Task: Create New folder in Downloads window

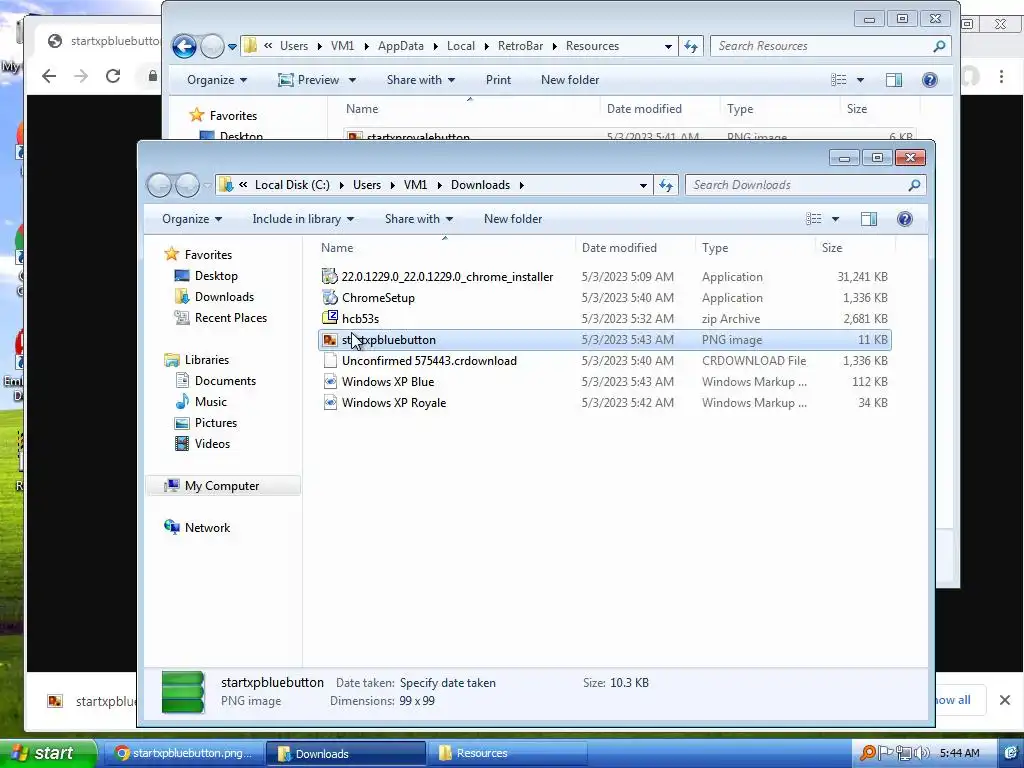Action: (x=513, y=219)
